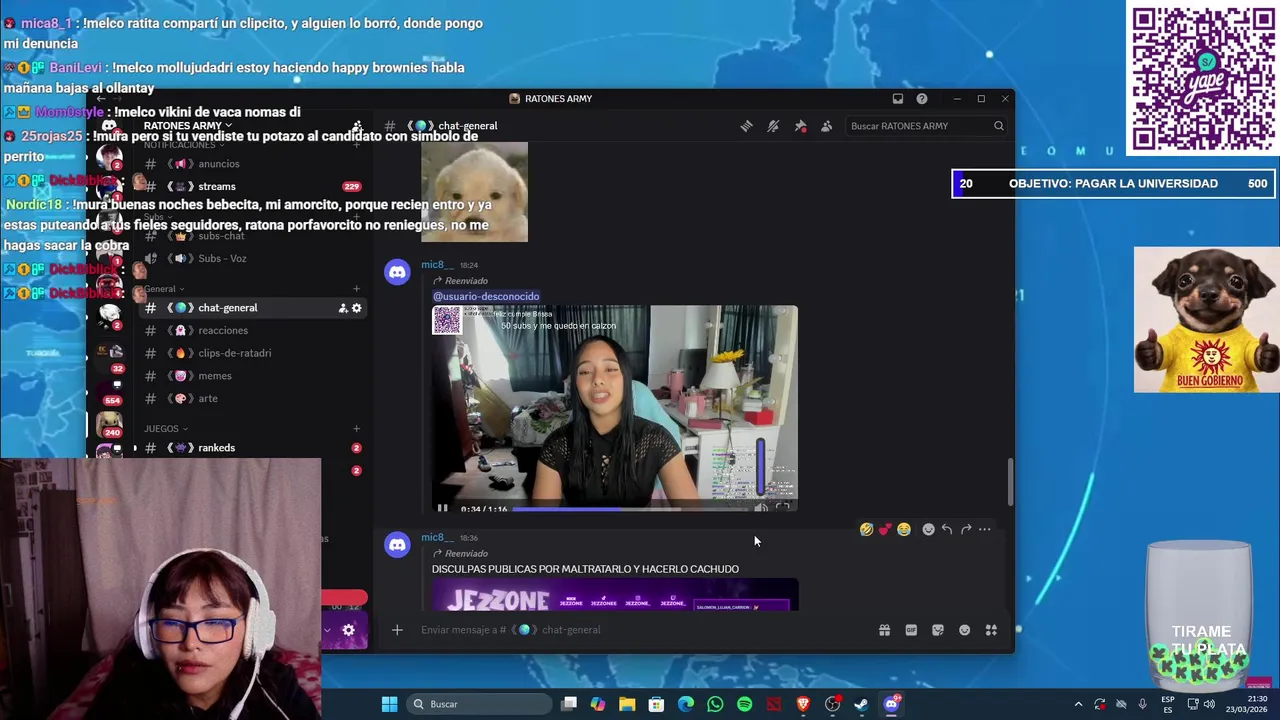Open the reacciones channel
The image size is (1280, 720).
254,331
